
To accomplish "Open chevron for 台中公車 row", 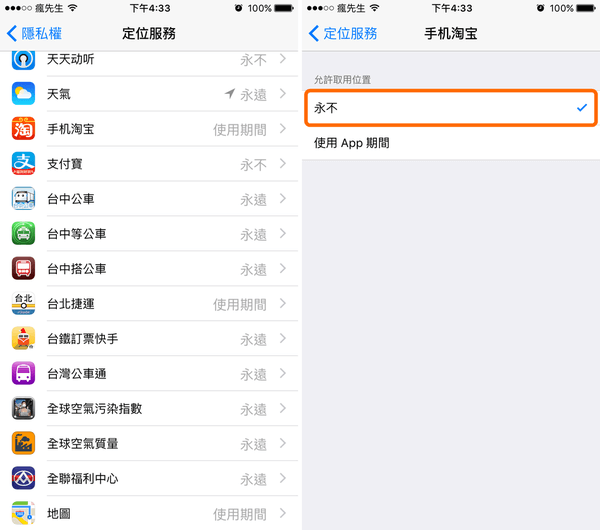I will point(283,199).
